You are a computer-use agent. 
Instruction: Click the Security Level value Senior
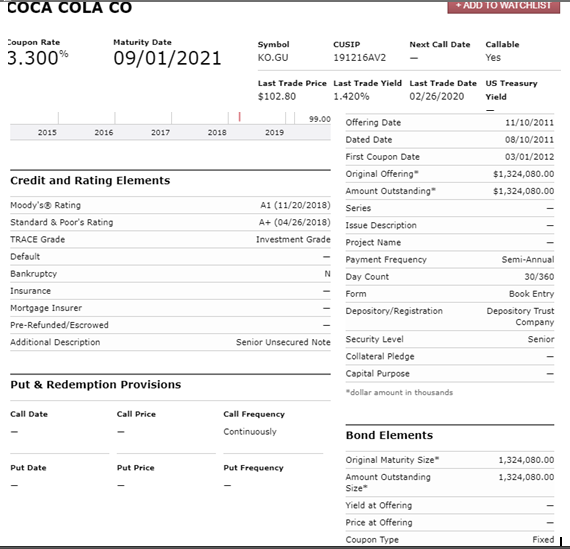[541, 339]
